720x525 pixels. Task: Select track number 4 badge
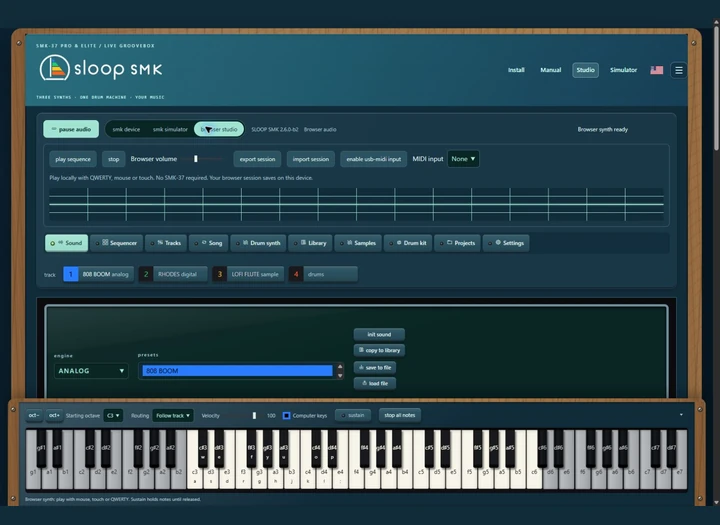[x=296, y=274]
